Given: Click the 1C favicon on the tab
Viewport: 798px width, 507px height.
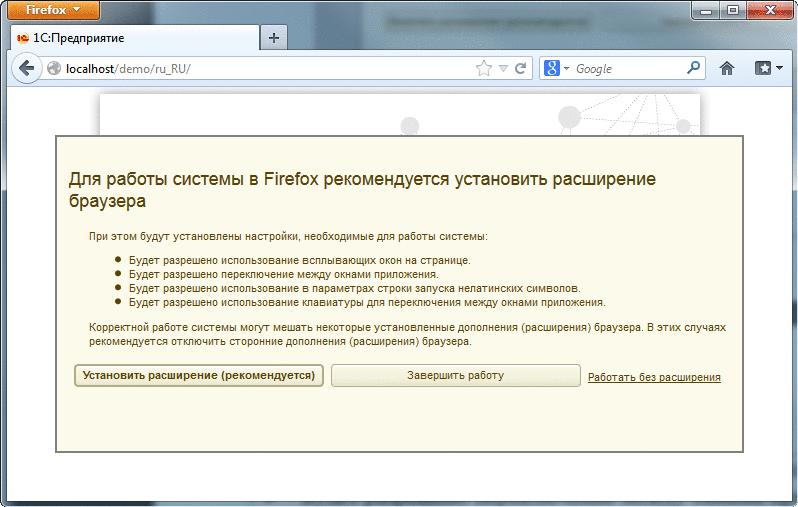Looking at the screenshot, I should click(22, 38).
